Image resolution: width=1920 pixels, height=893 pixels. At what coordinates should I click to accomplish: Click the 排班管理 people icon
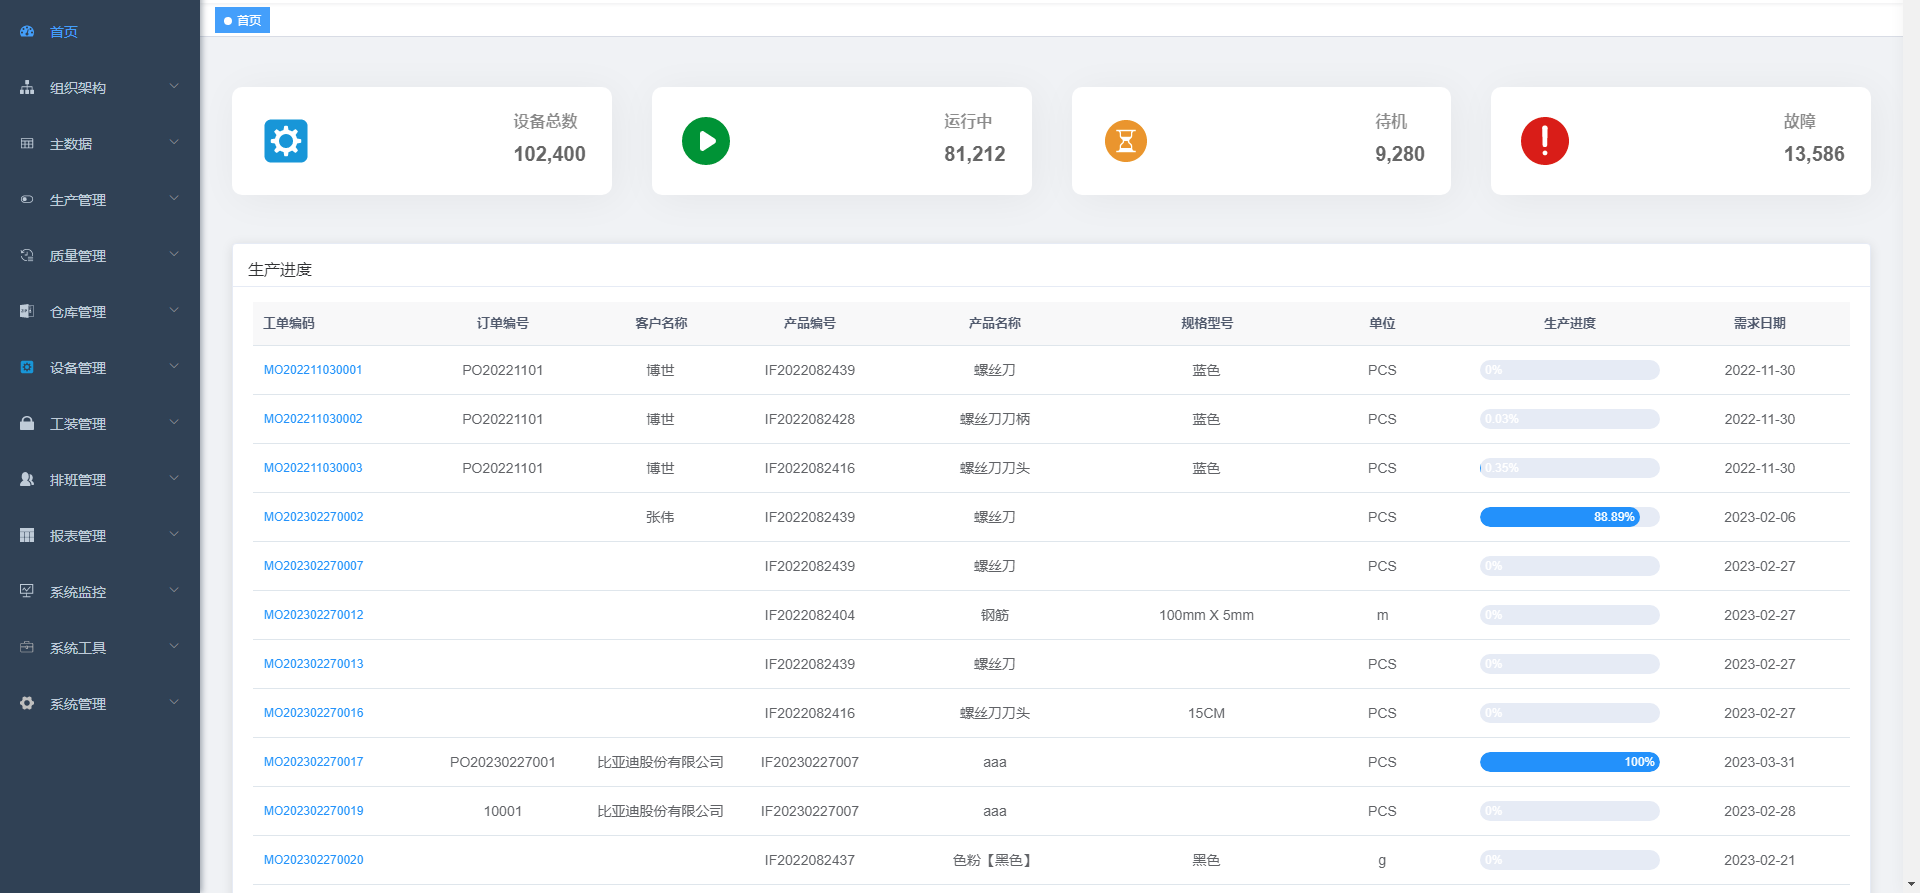[x=27, y=480]
